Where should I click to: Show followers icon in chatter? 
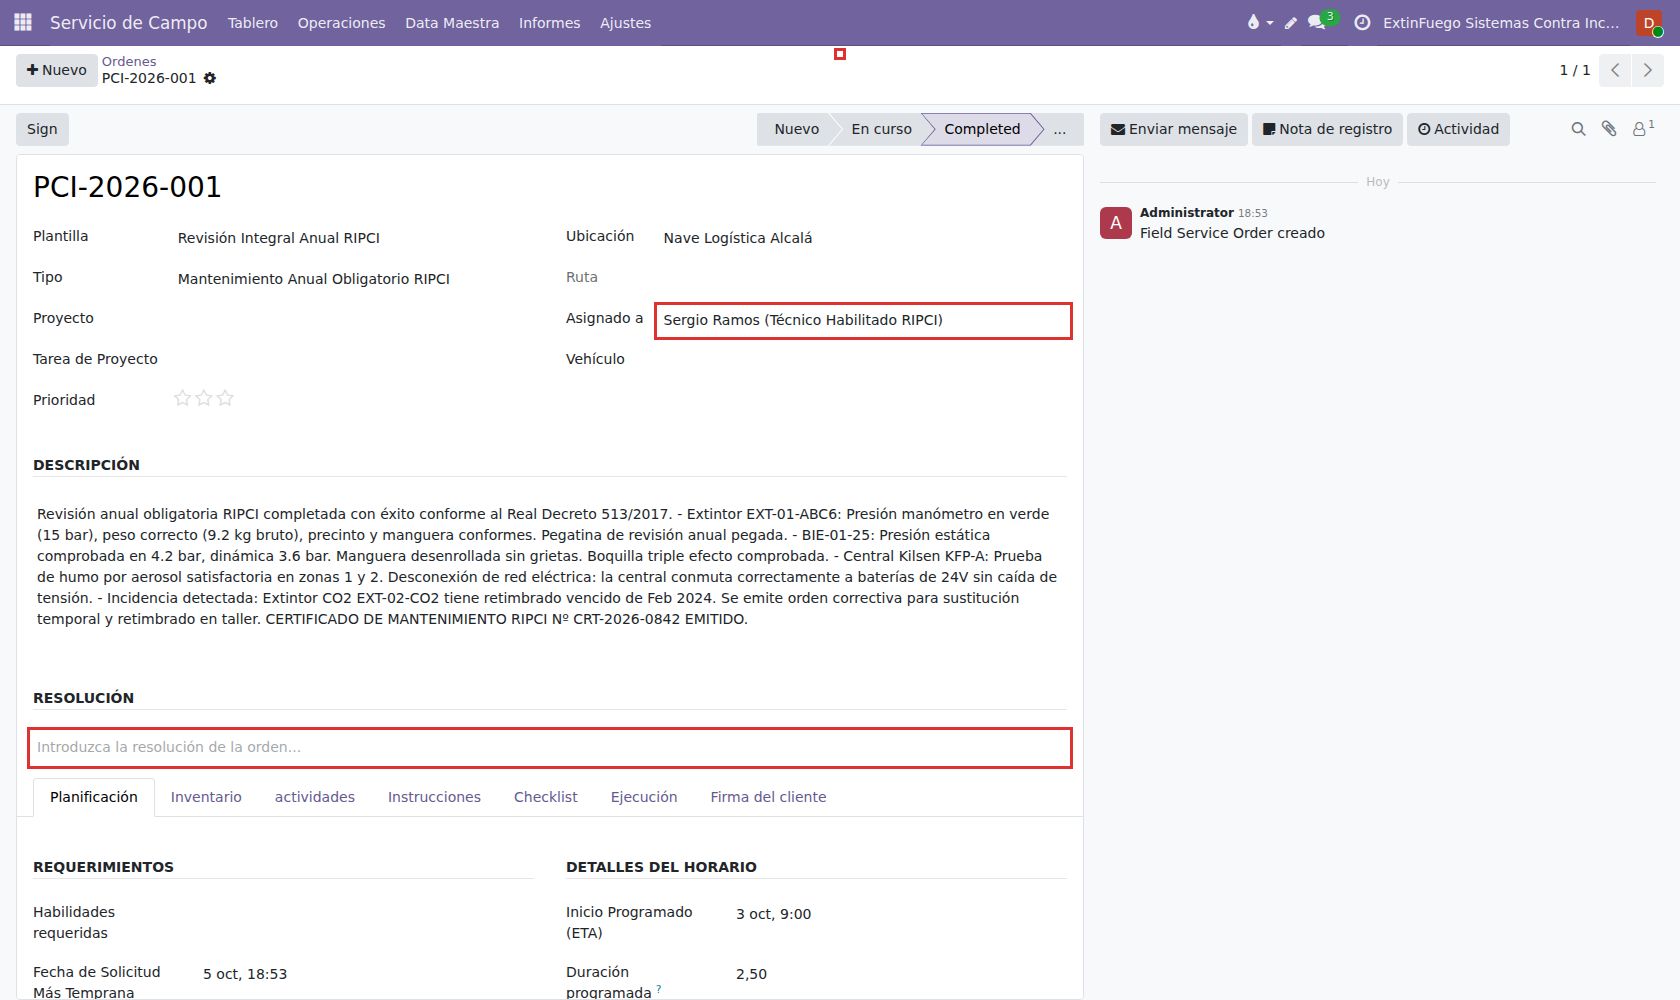1643,128
